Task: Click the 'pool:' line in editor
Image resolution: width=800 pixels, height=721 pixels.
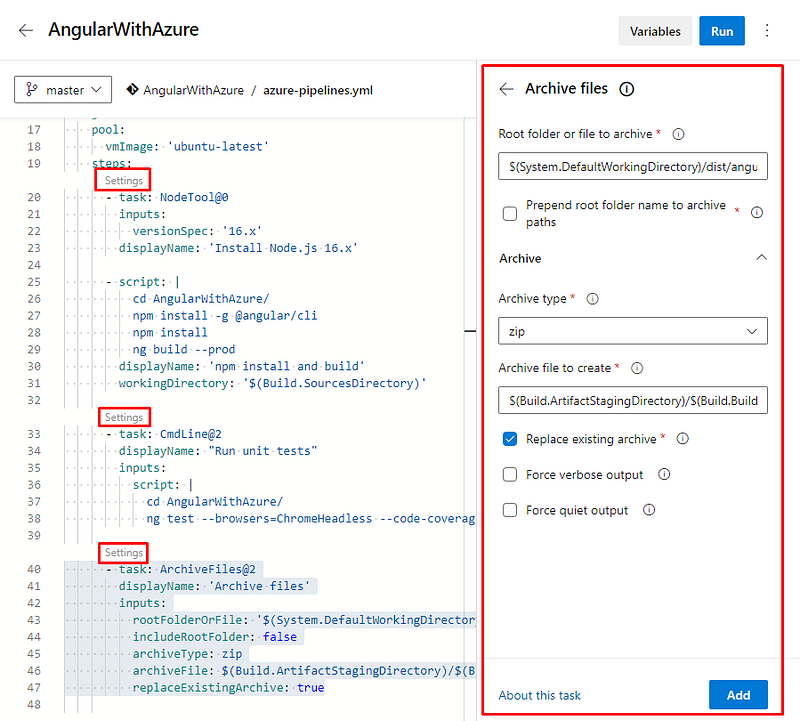Action: pos(108,130)
